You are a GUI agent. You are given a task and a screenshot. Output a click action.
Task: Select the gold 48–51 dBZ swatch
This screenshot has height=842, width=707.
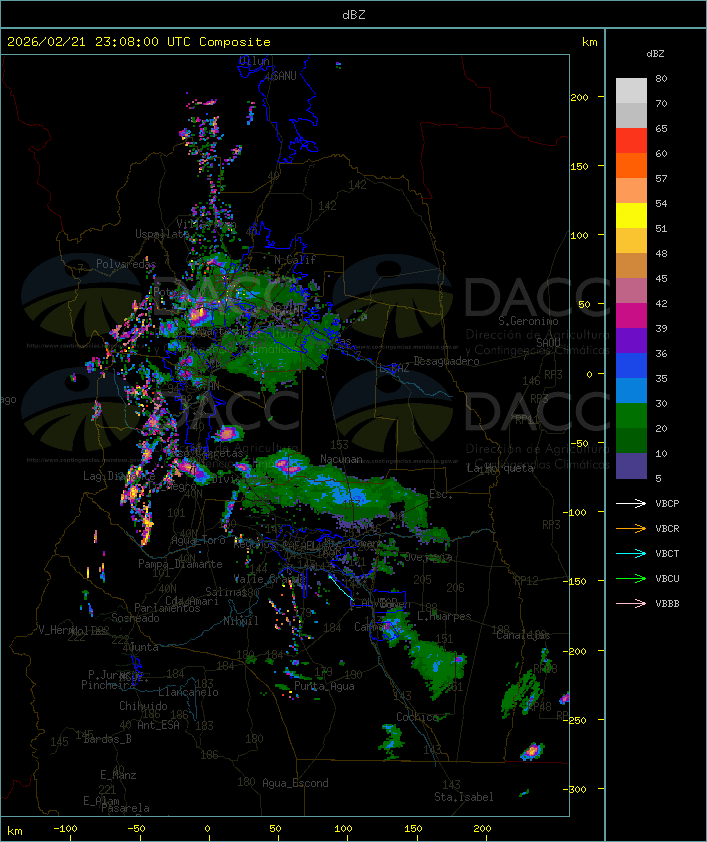tap(631, 241)
